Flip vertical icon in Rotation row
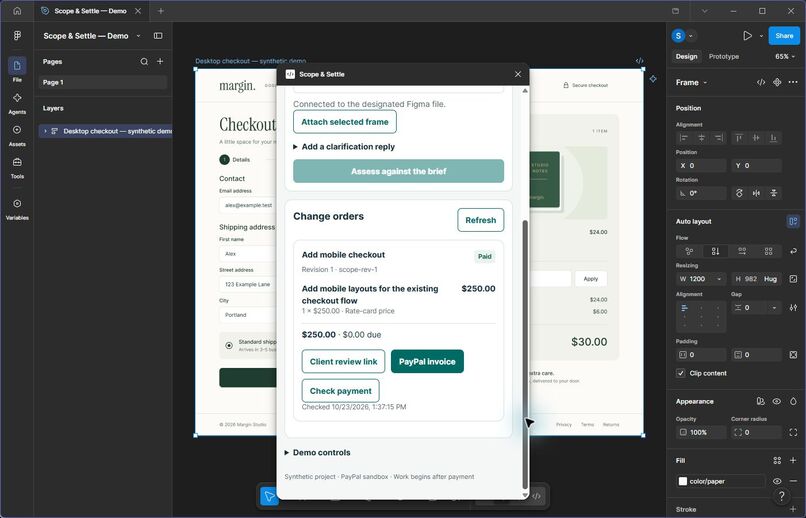This screenshot has height=518, width=806. click(774, 193)
